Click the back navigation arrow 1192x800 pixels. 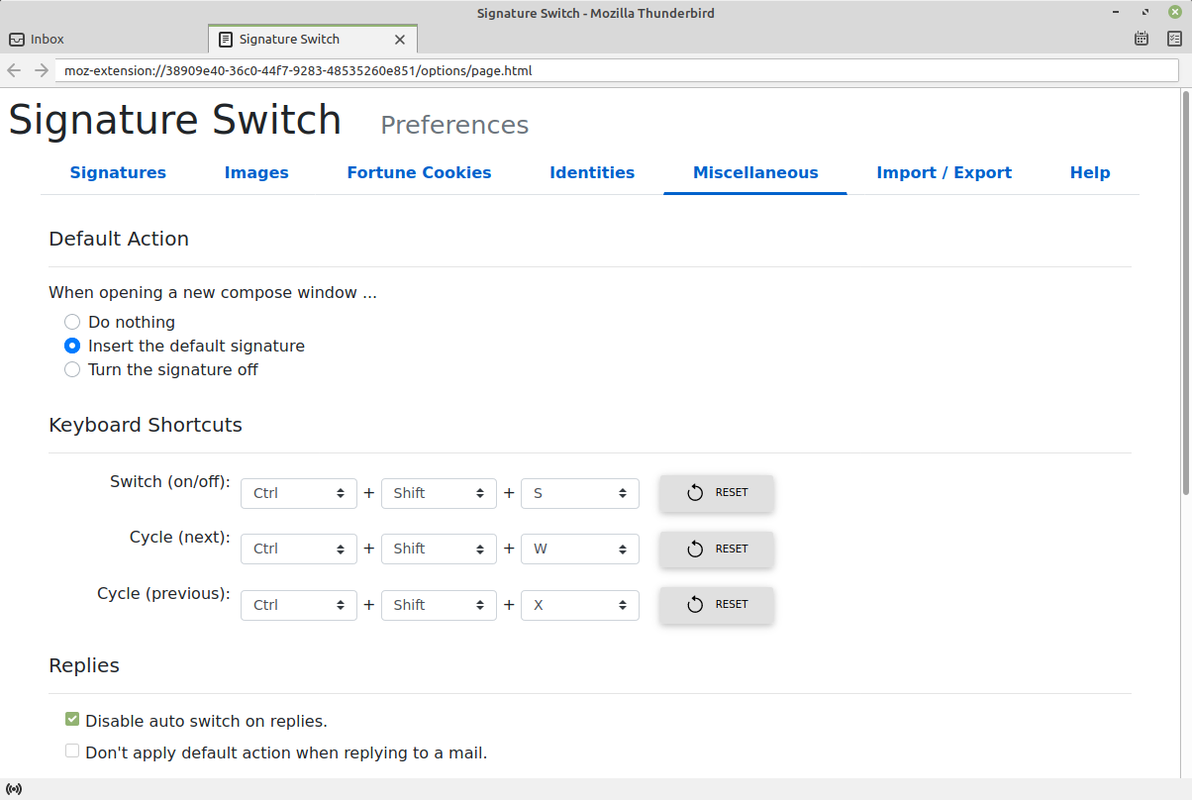(x=14, y=71)
